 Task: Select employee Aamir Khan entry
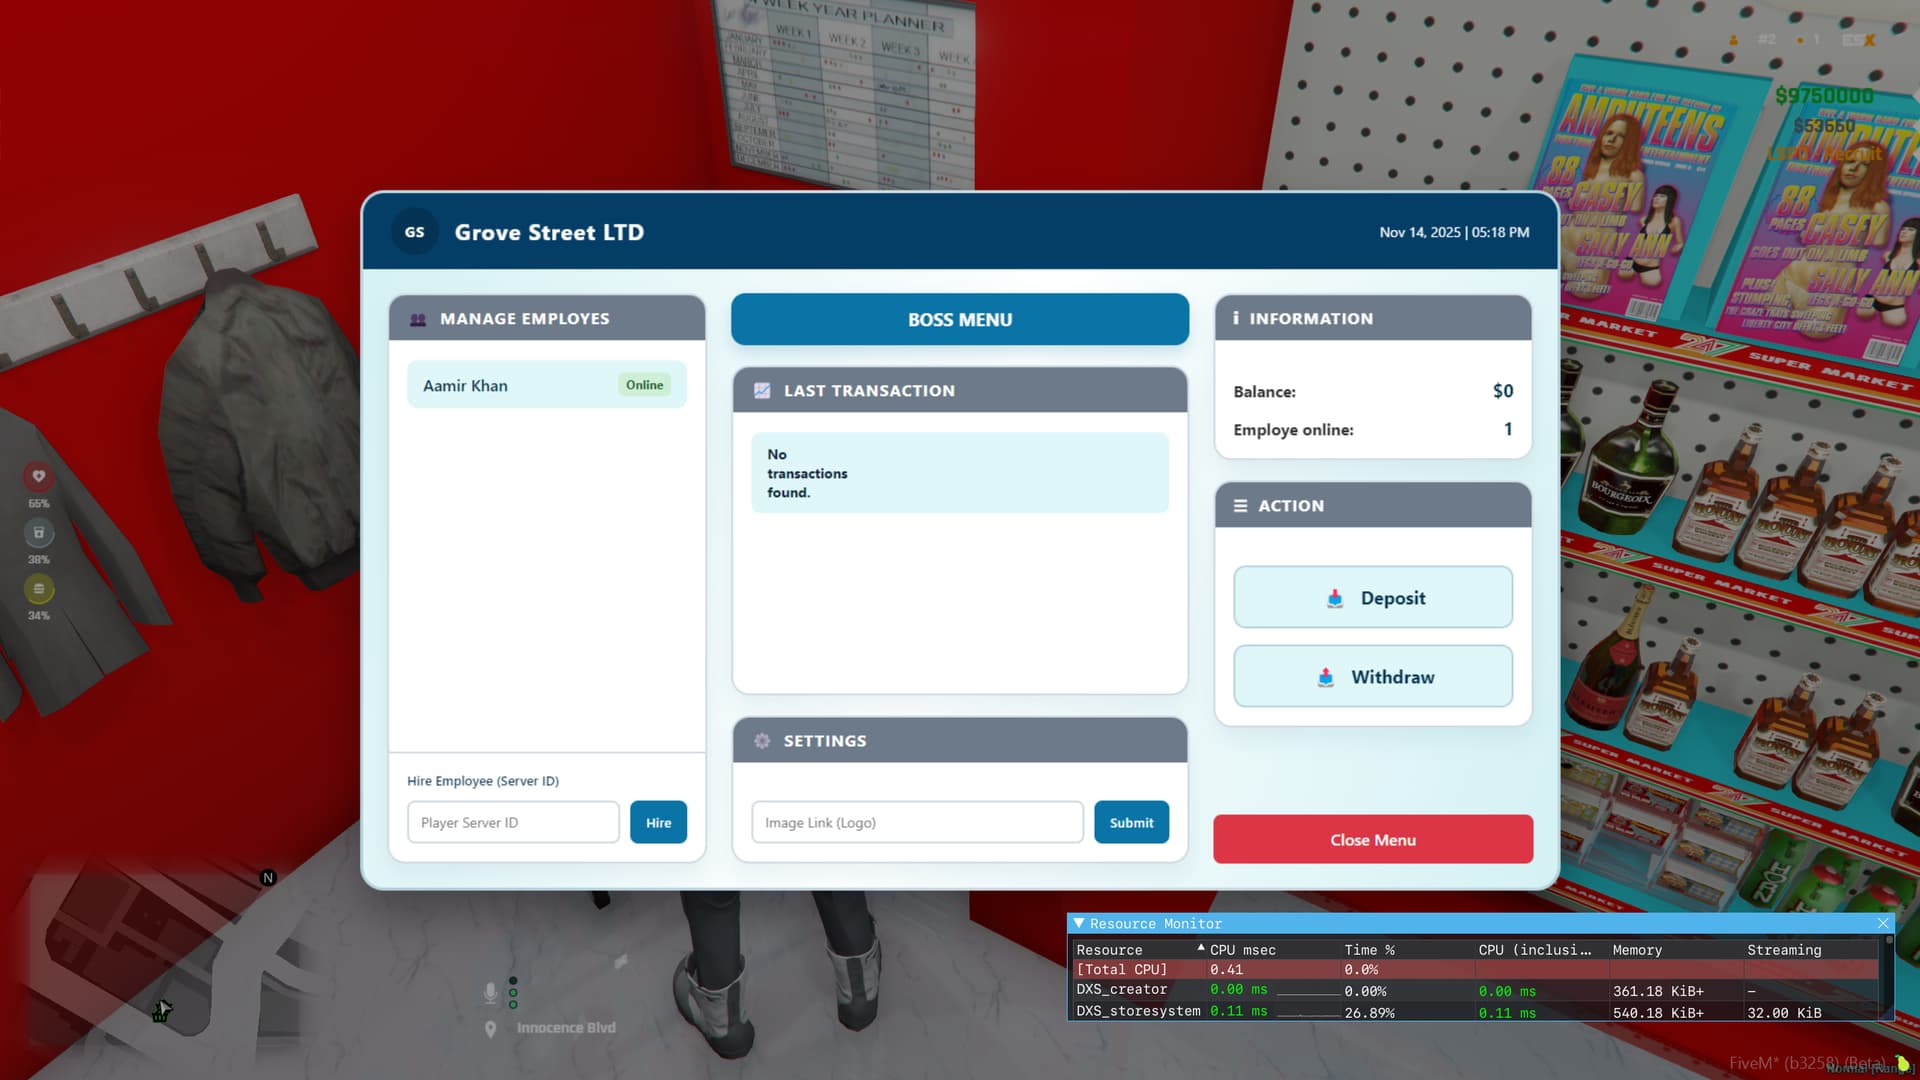(x=500, y=385)
